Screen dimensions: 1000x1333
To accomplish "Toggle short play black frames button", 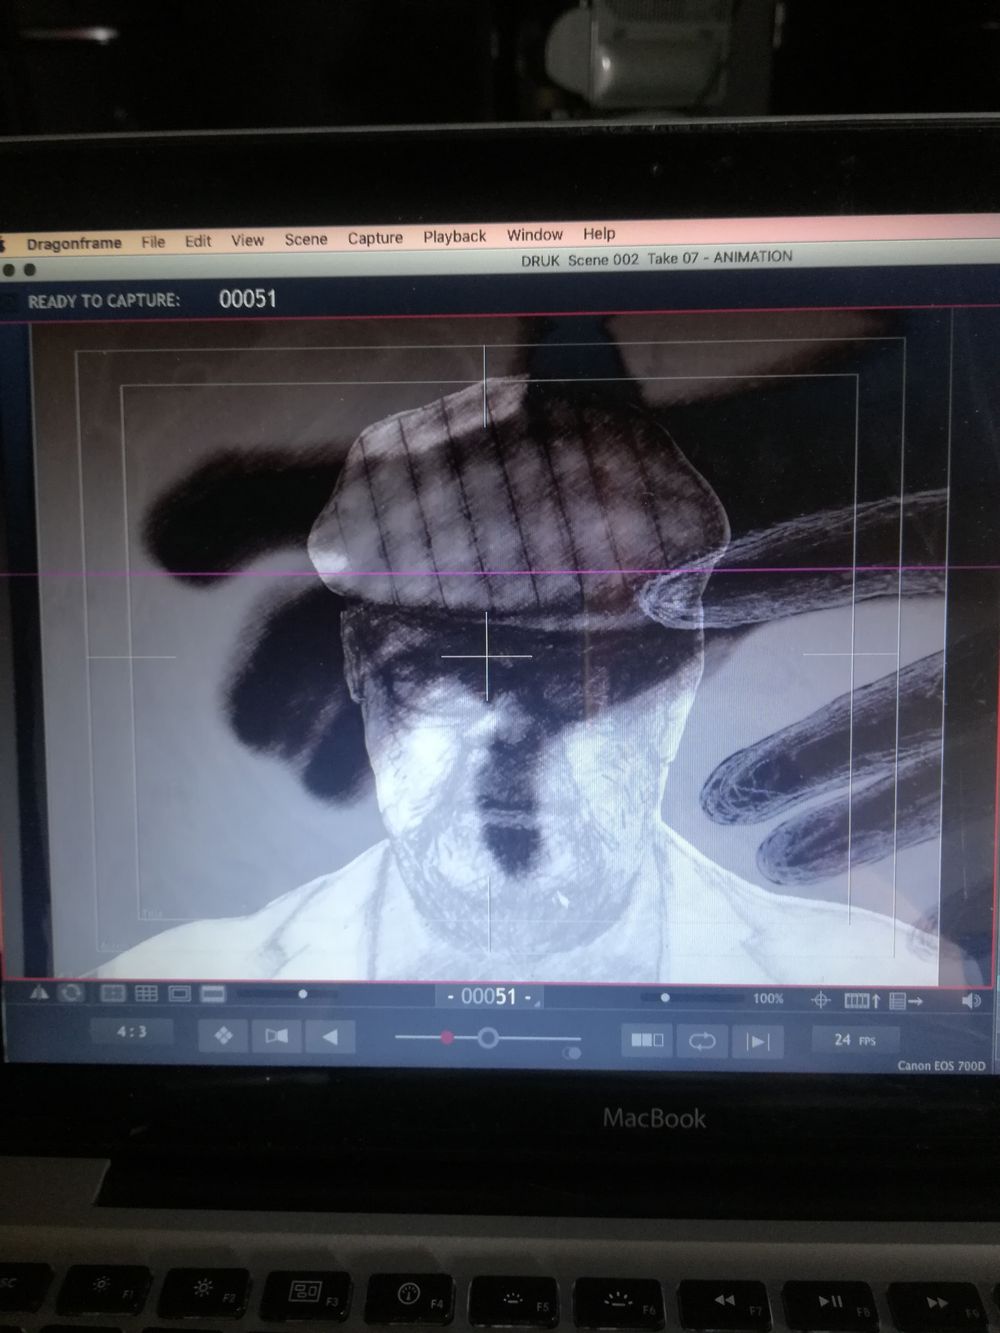I will tap(647, 1040).
